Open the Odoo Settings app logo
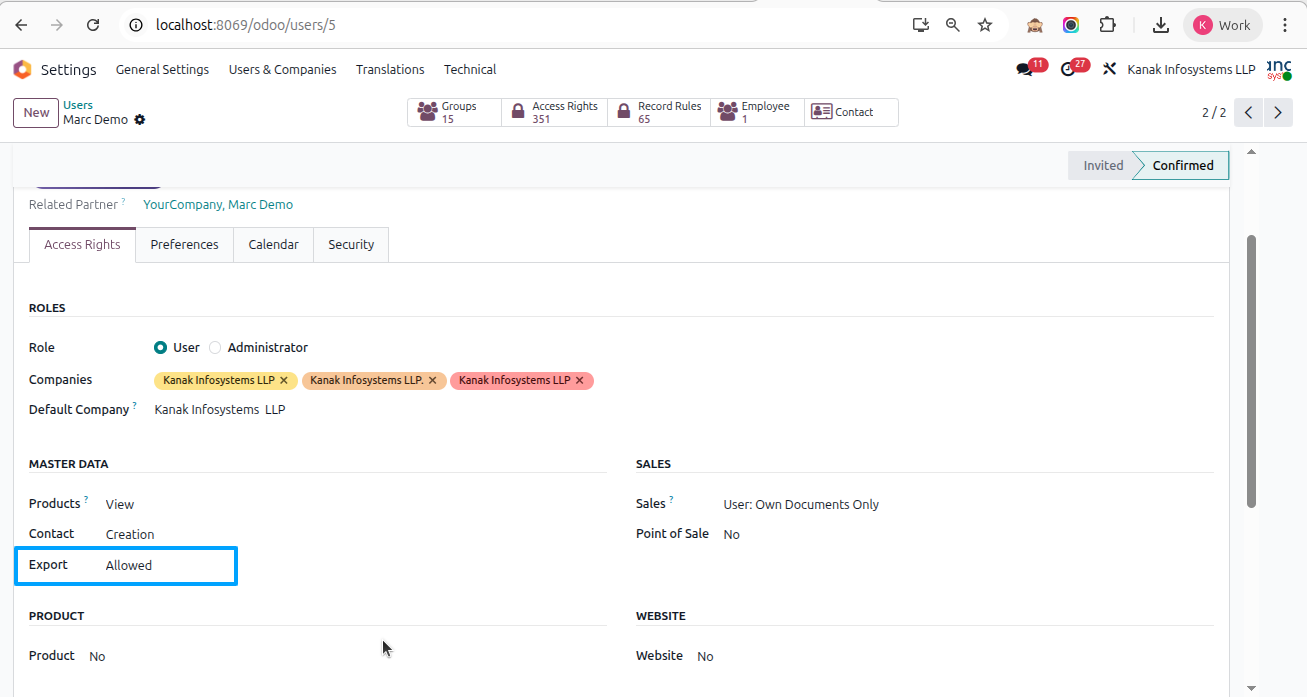This screenshot has height=697, width=1307. coord(22,69)
